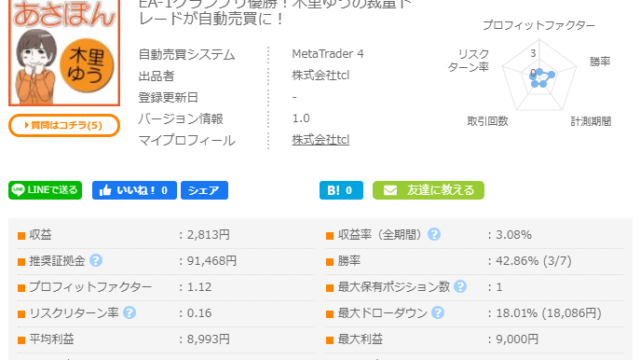Click the product title headline text
The image size is (640, 360).
pyautogui.click(x=276, y=12)
